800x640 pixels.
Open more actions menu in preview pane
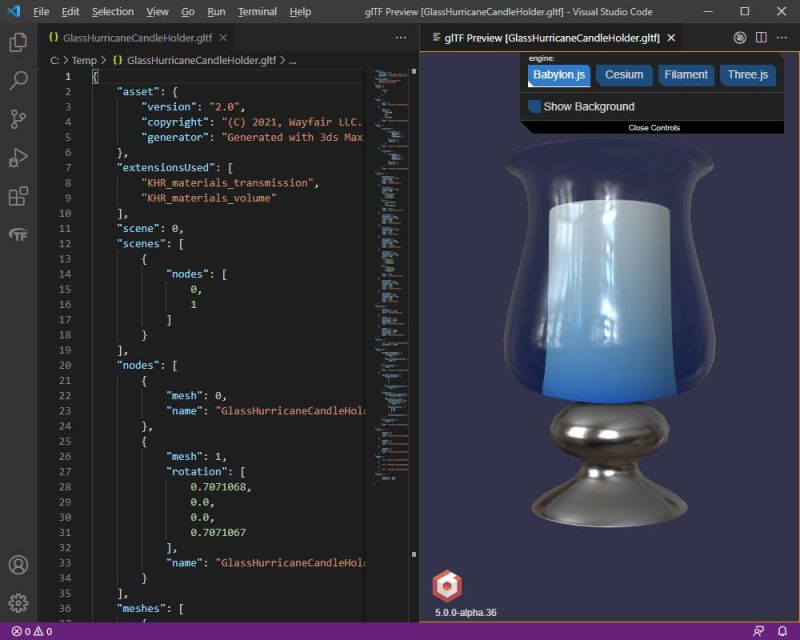(781, 37)
